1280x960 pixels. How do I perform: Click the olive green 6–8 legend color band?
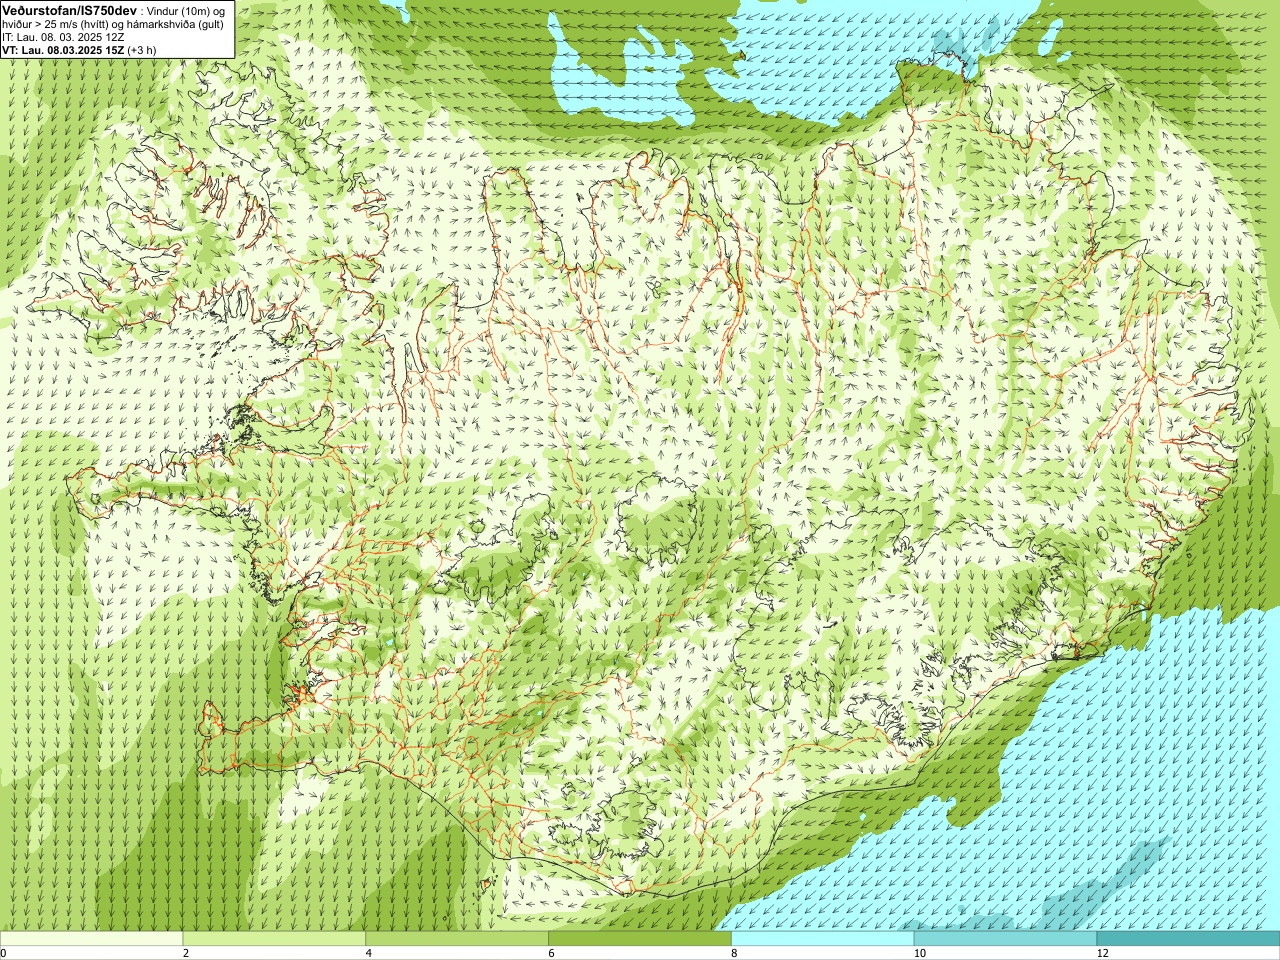coord(640,939)
